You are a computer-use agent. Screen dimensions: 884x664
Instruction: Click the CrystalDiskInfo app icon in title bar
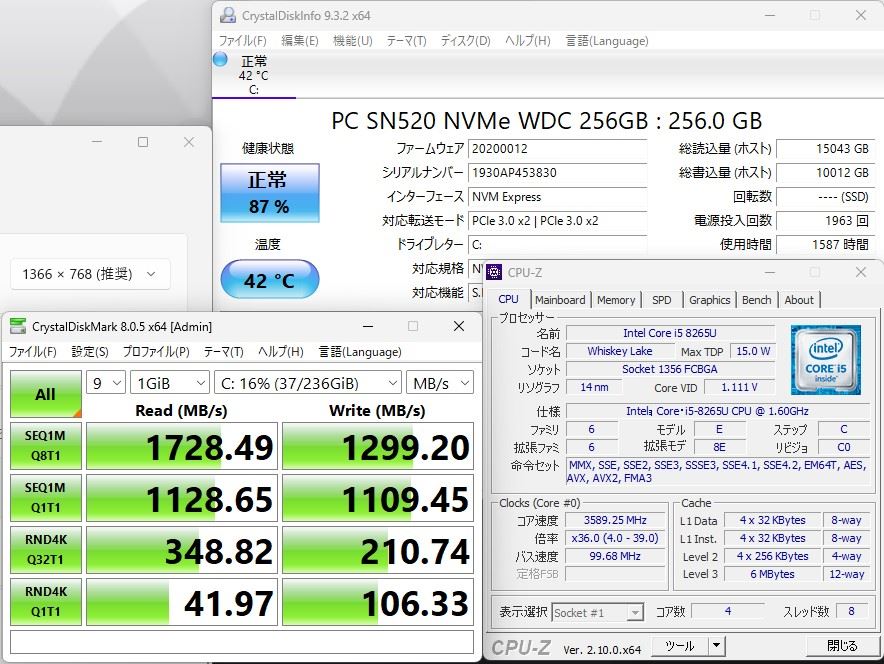point(228,15)
